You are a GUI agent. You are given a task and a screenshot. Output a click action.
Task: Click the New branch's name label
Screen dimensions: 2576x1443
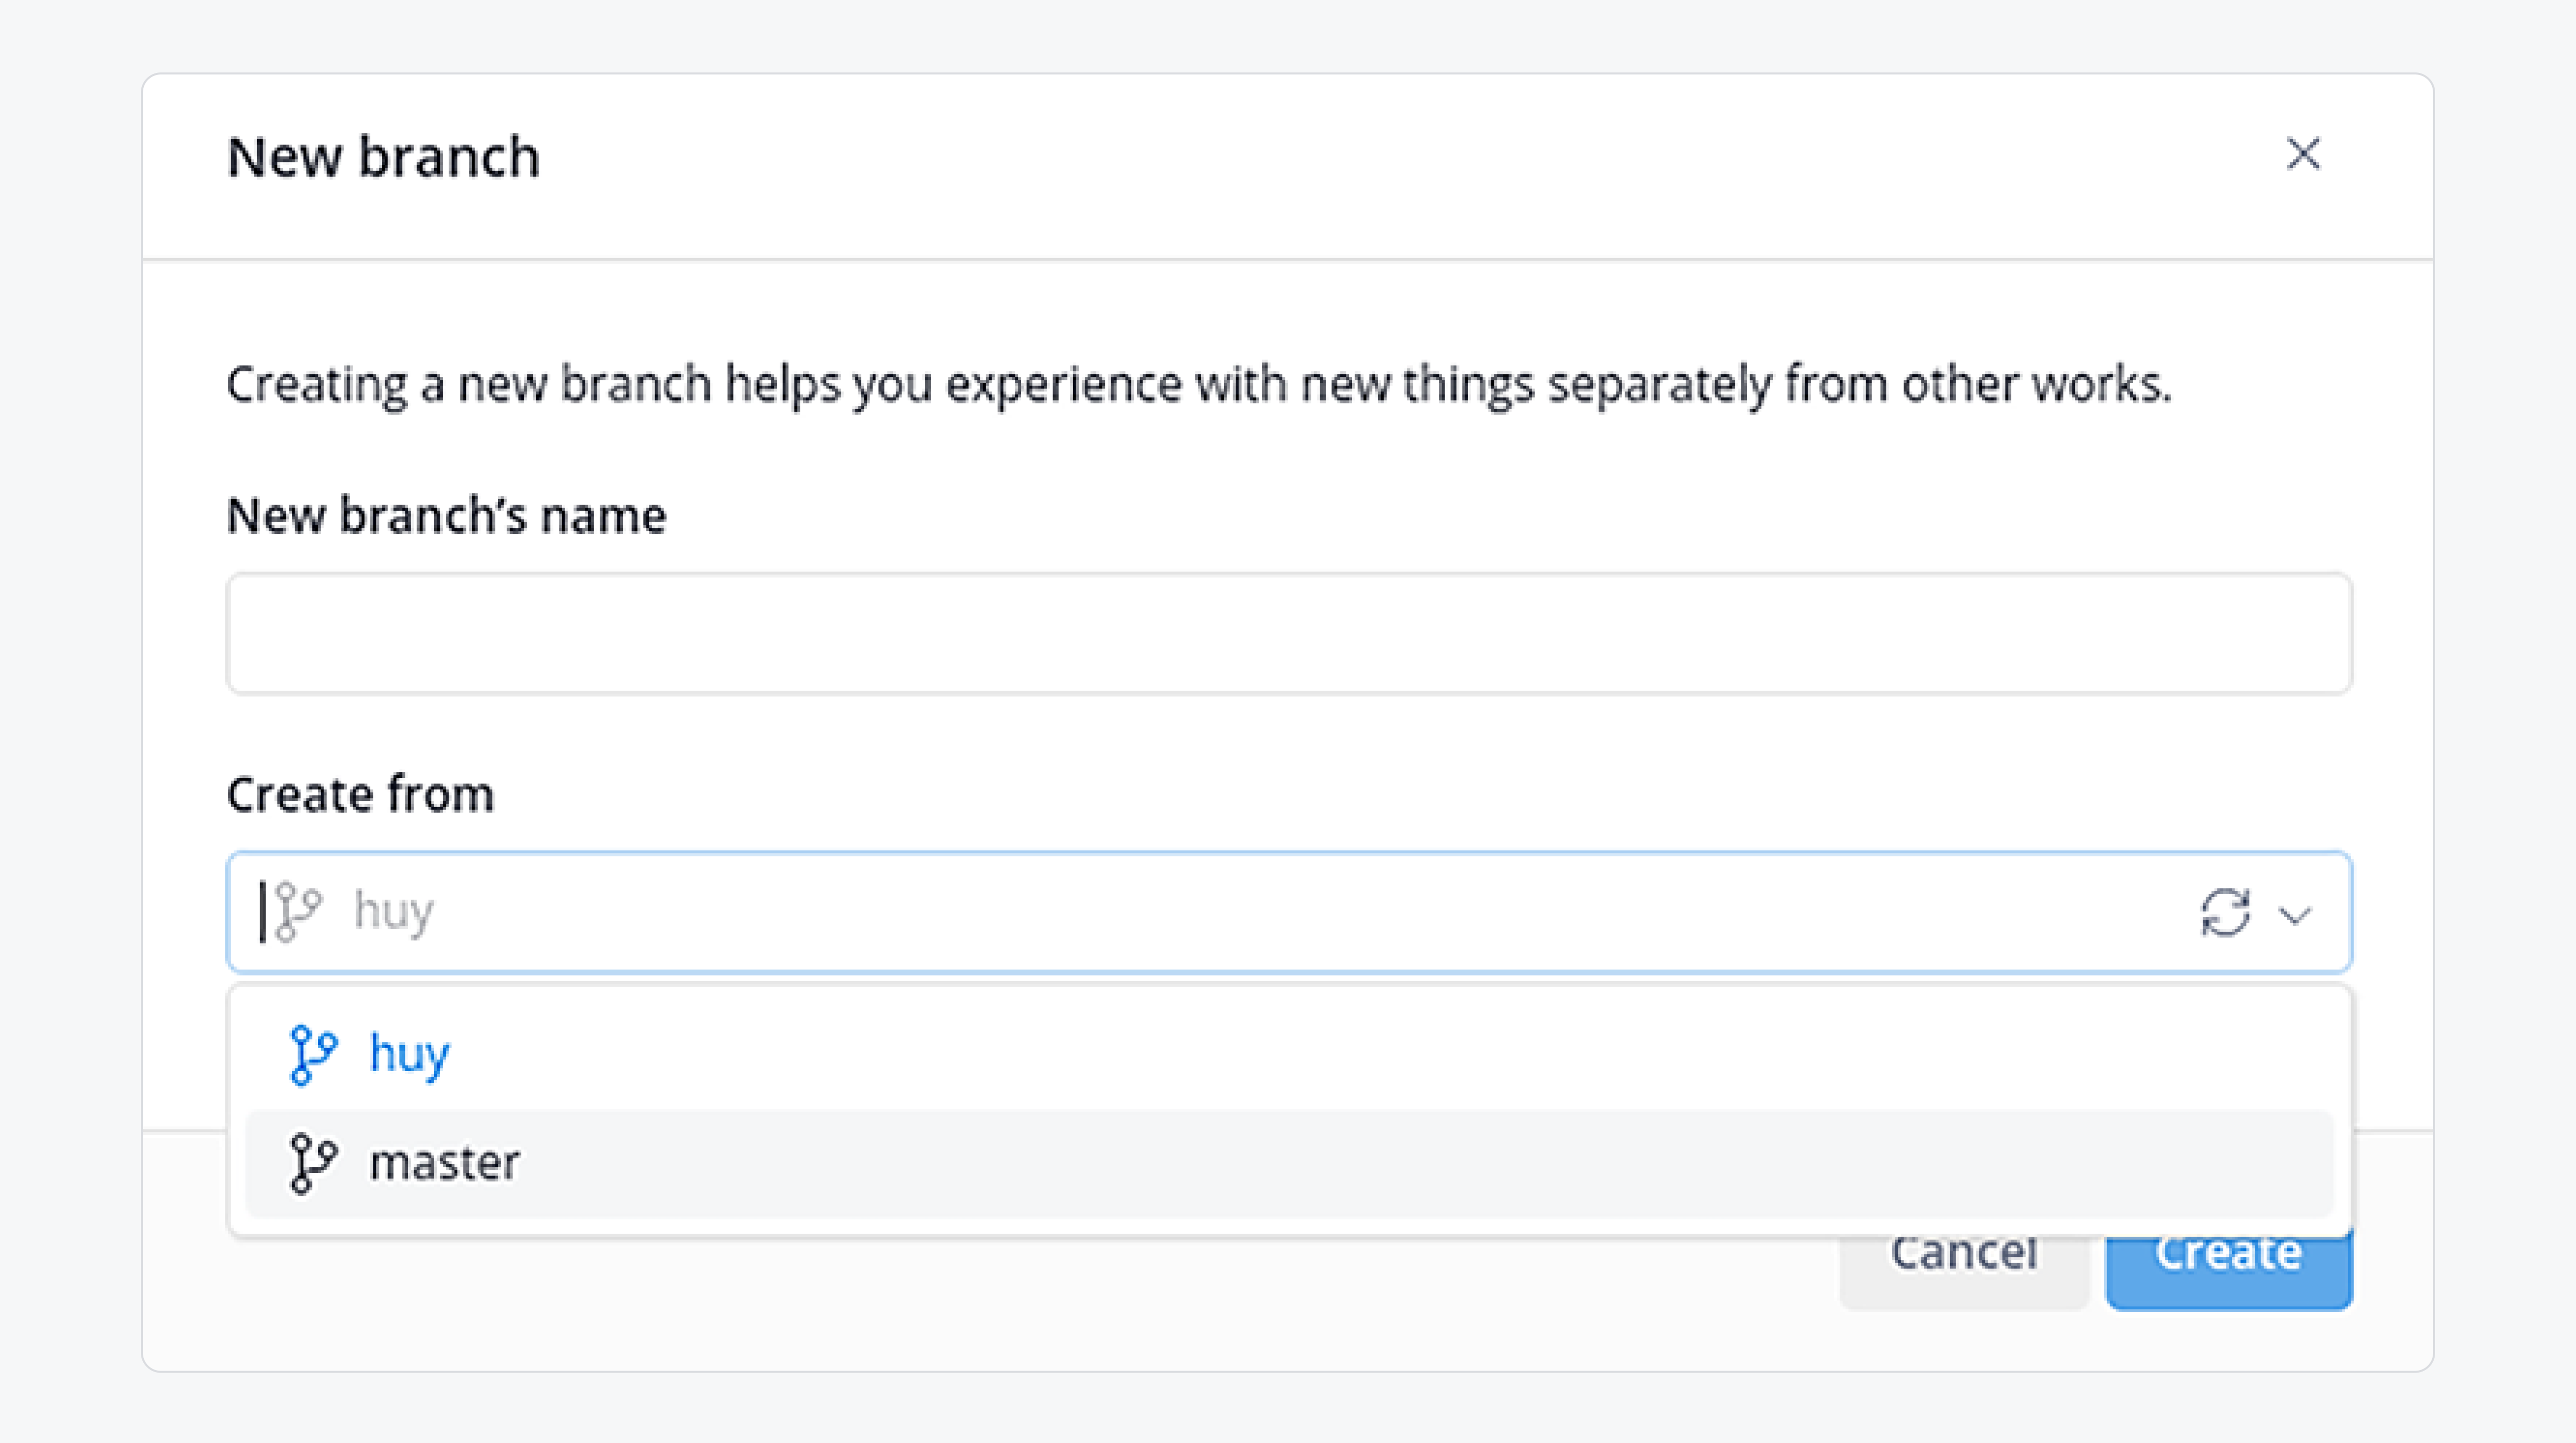tap(446, 516)
